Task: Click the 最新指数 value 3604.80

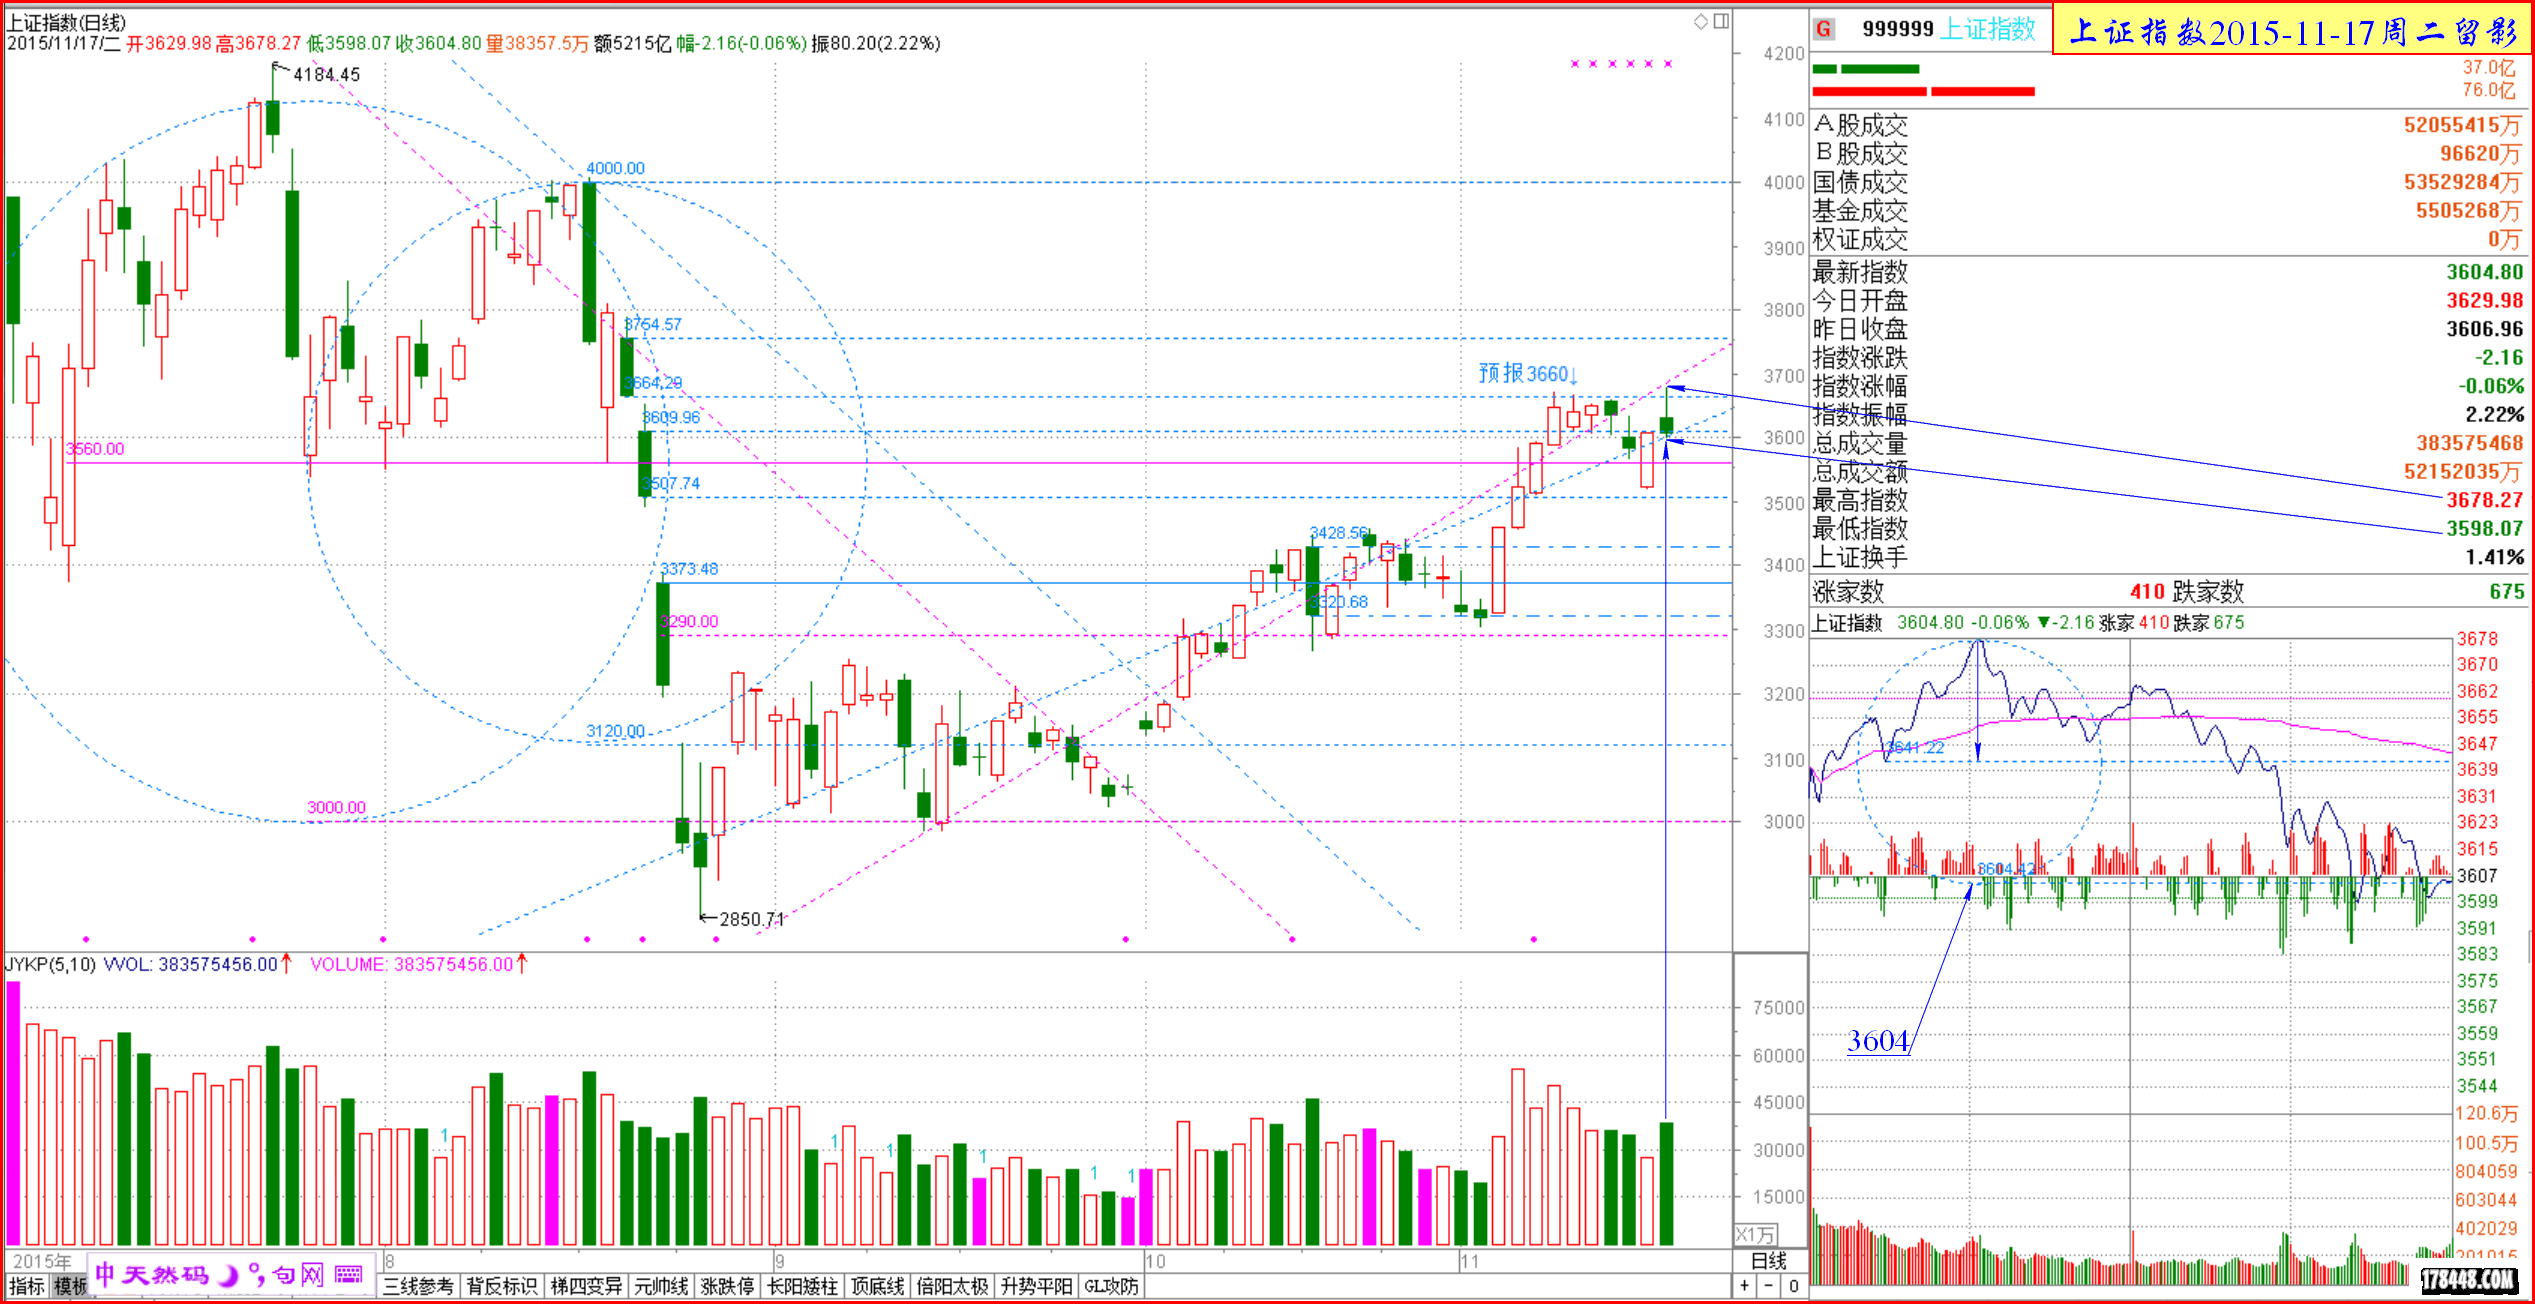Action: click(x=2484, y=272)
